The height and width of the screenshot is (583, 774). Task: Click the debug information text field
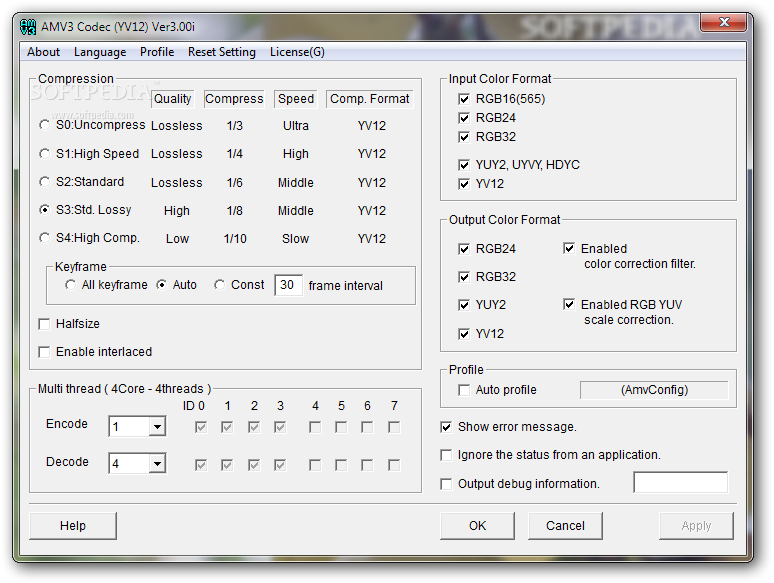(681, 482)
